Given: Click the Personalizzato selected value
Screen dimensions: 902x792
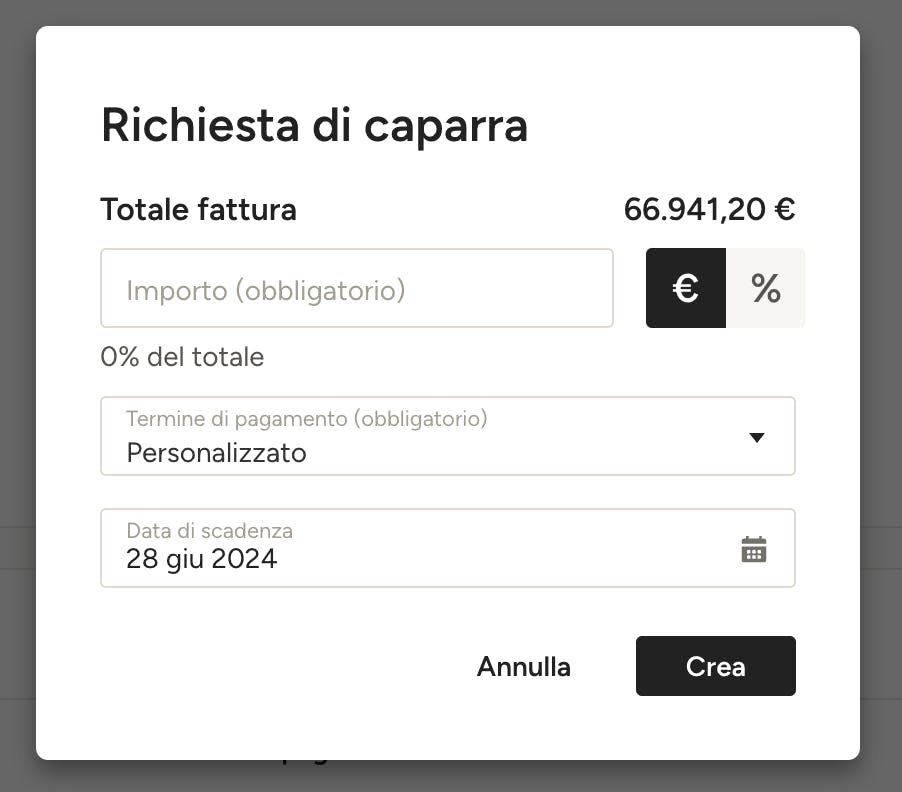Looking at the screenshot, I should 216,453.
